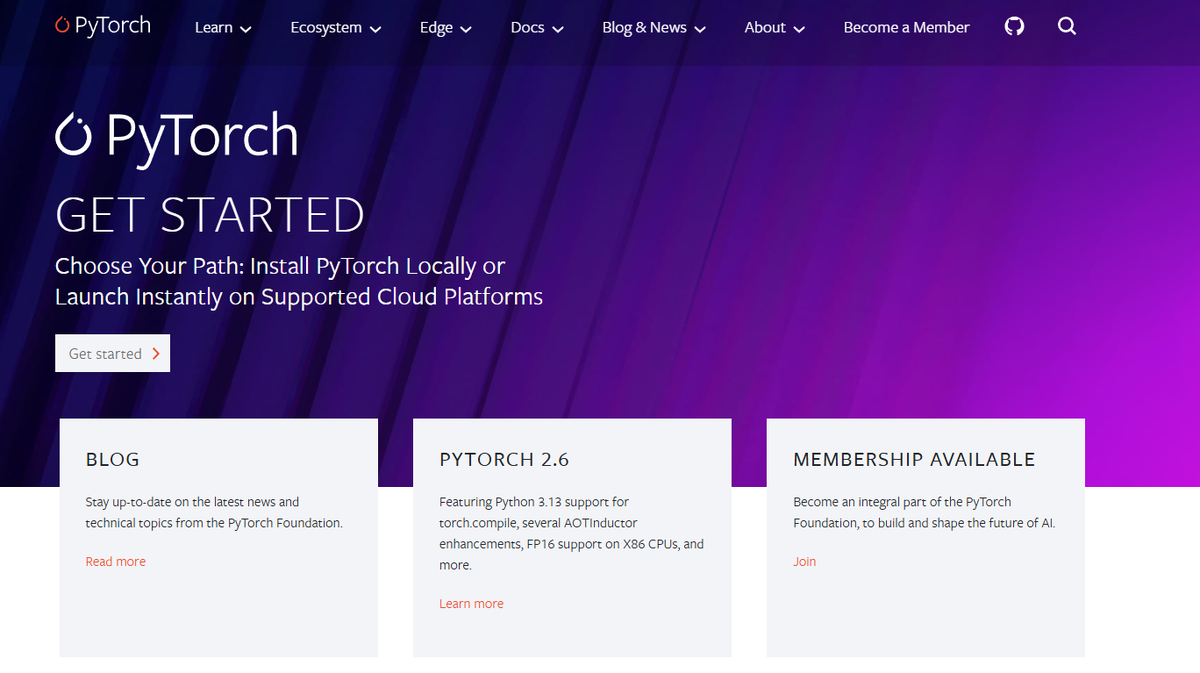This screenshot has height=673, width=1200.
Task: Open the Blog & News menu
Action: [654, 28]
